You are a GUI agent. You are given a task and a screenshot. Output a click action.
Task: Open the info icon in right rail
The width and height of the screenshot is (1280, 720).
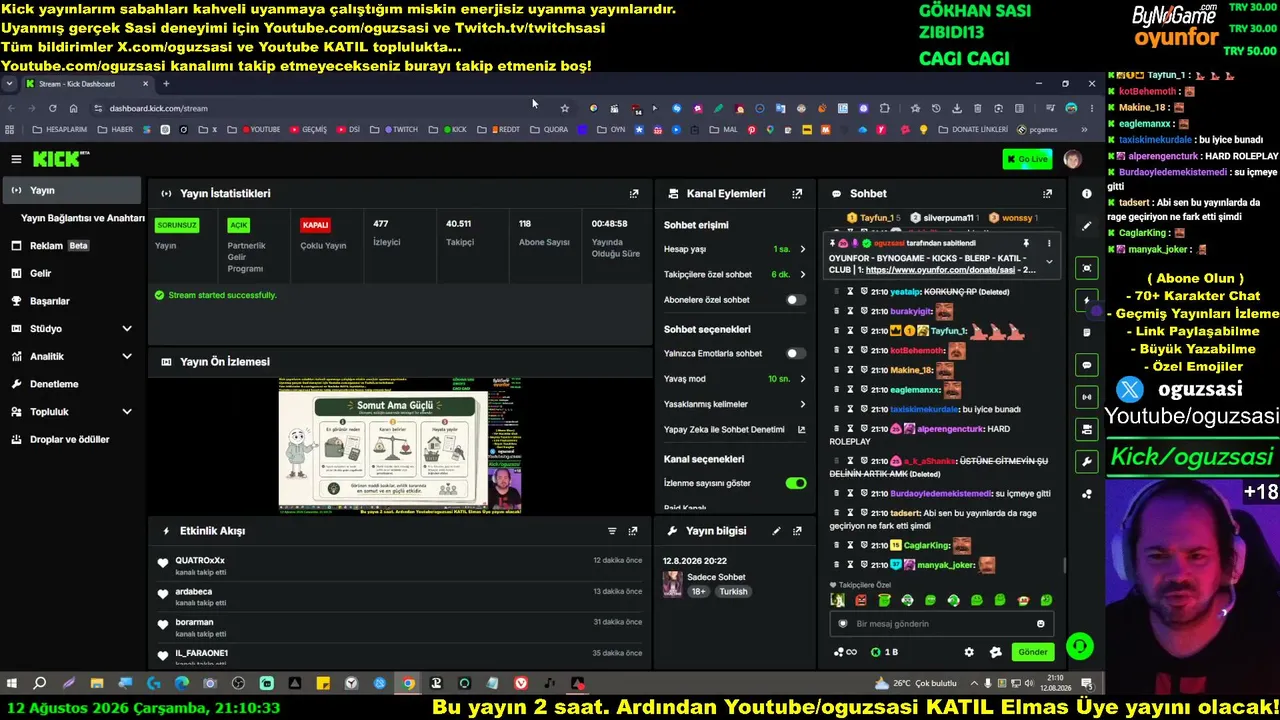point(1087,194)
